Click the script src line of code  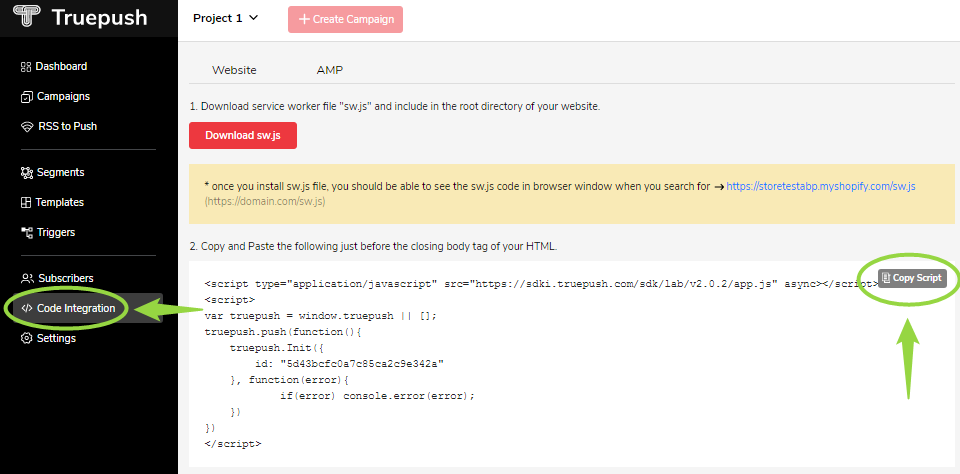pos(541,284)
